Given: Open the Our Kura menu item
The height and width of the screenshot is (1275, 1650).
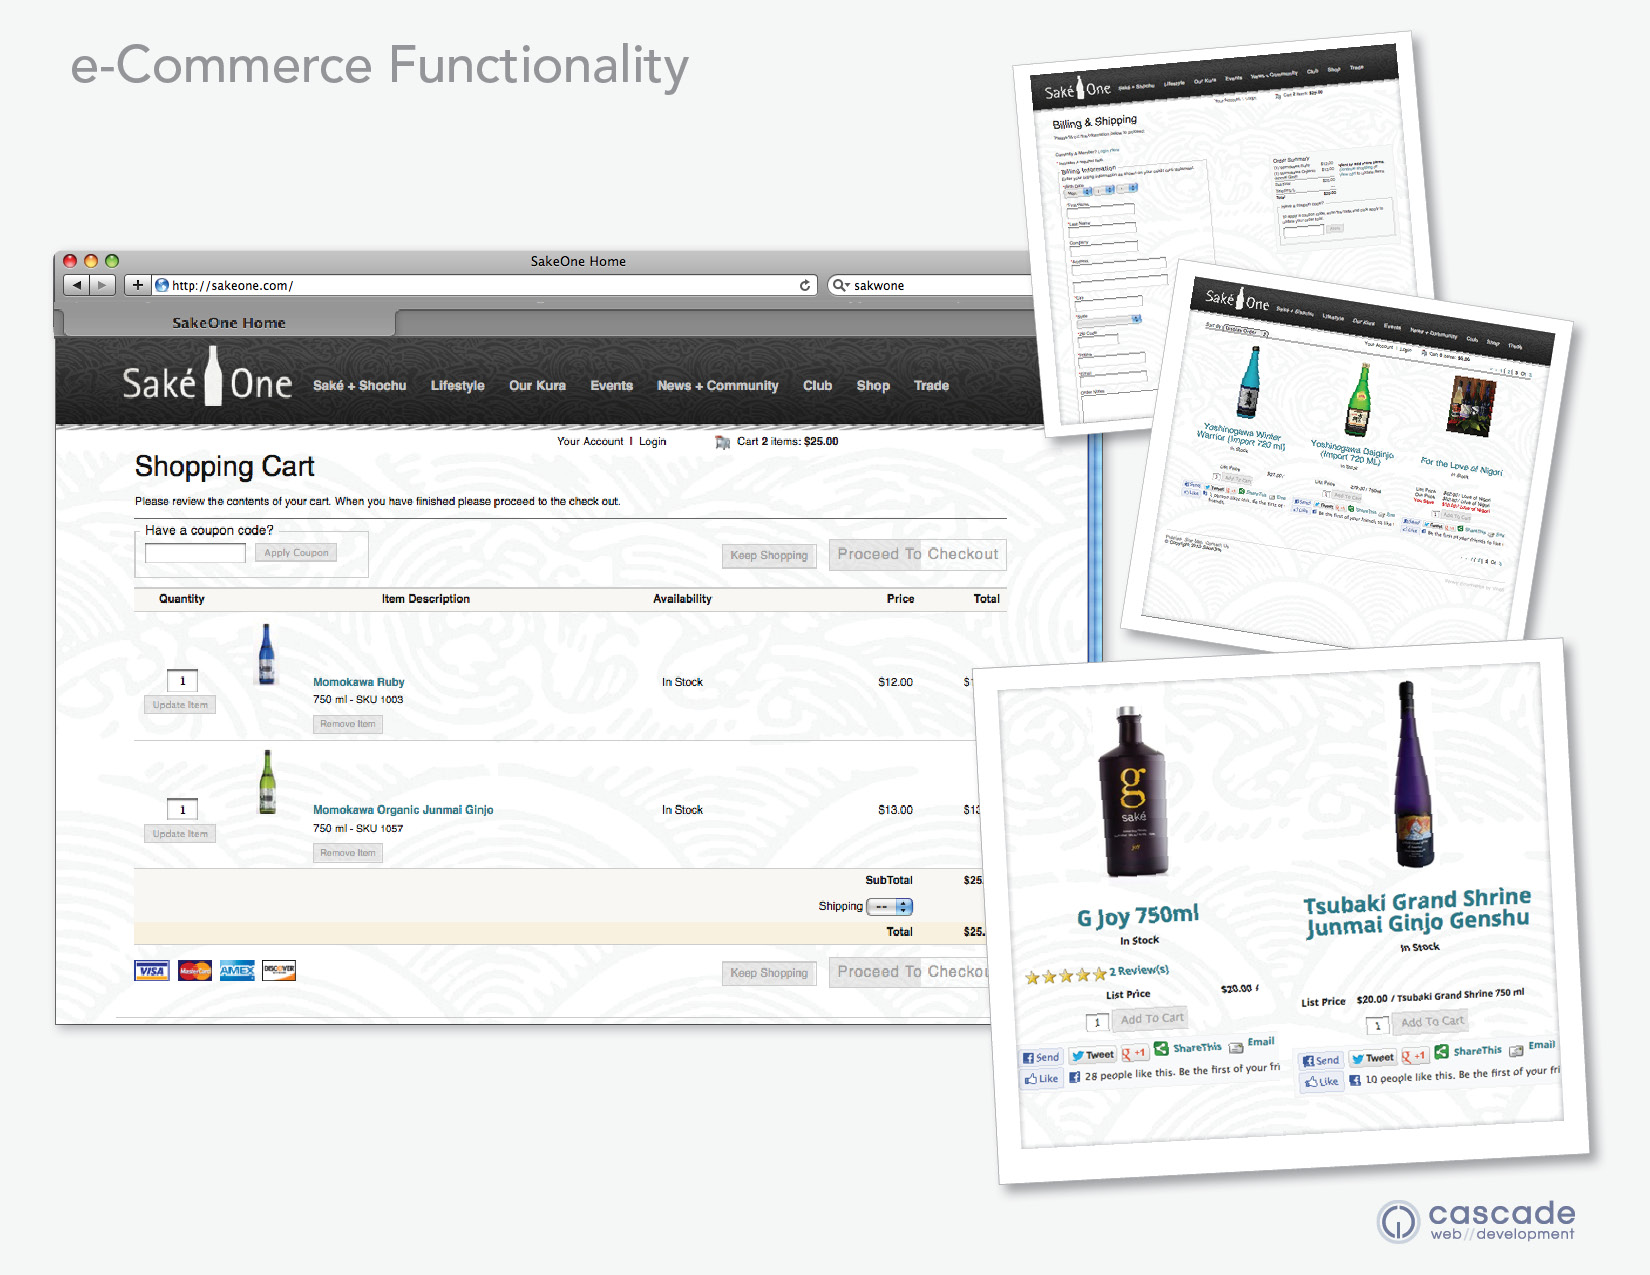Looking at the screenshot, I should click(537, 386).
